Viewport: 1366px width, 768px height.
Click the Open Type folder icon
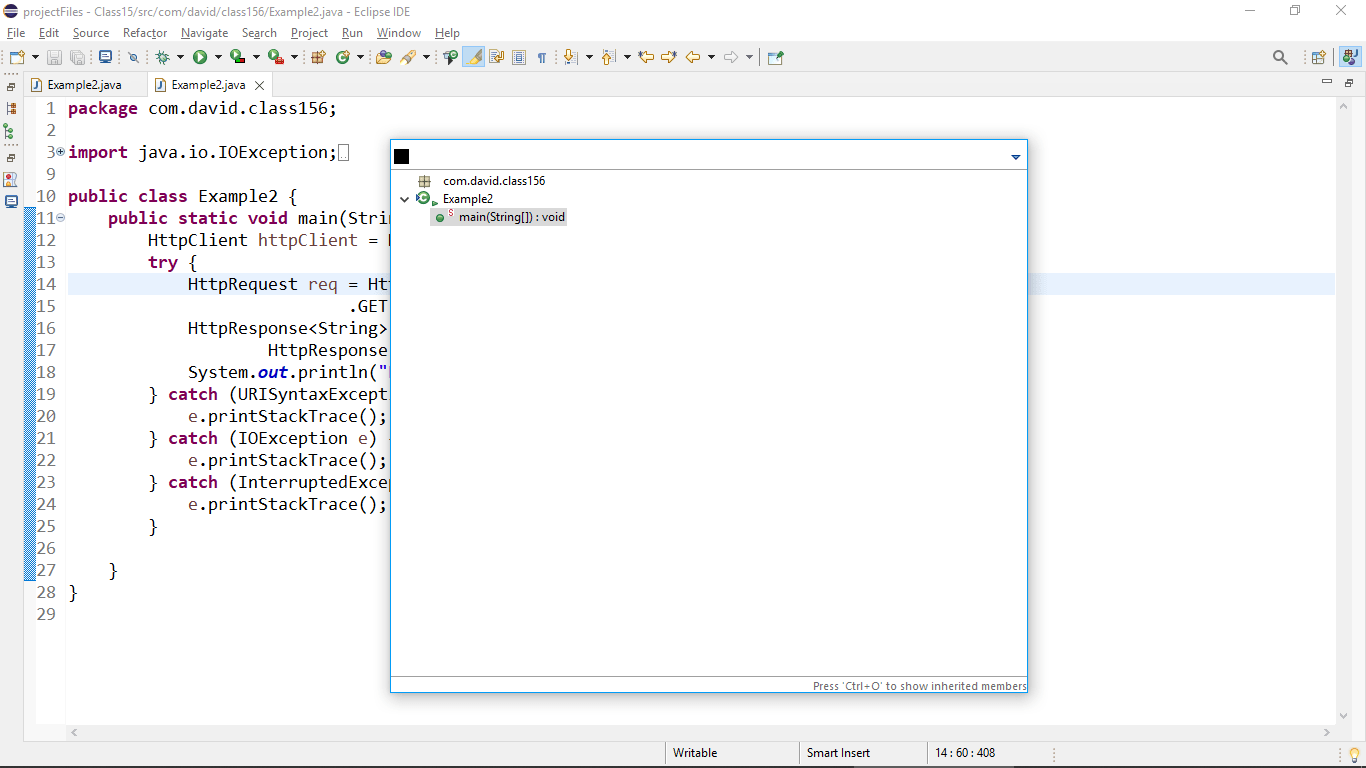[x=383, y=57]
